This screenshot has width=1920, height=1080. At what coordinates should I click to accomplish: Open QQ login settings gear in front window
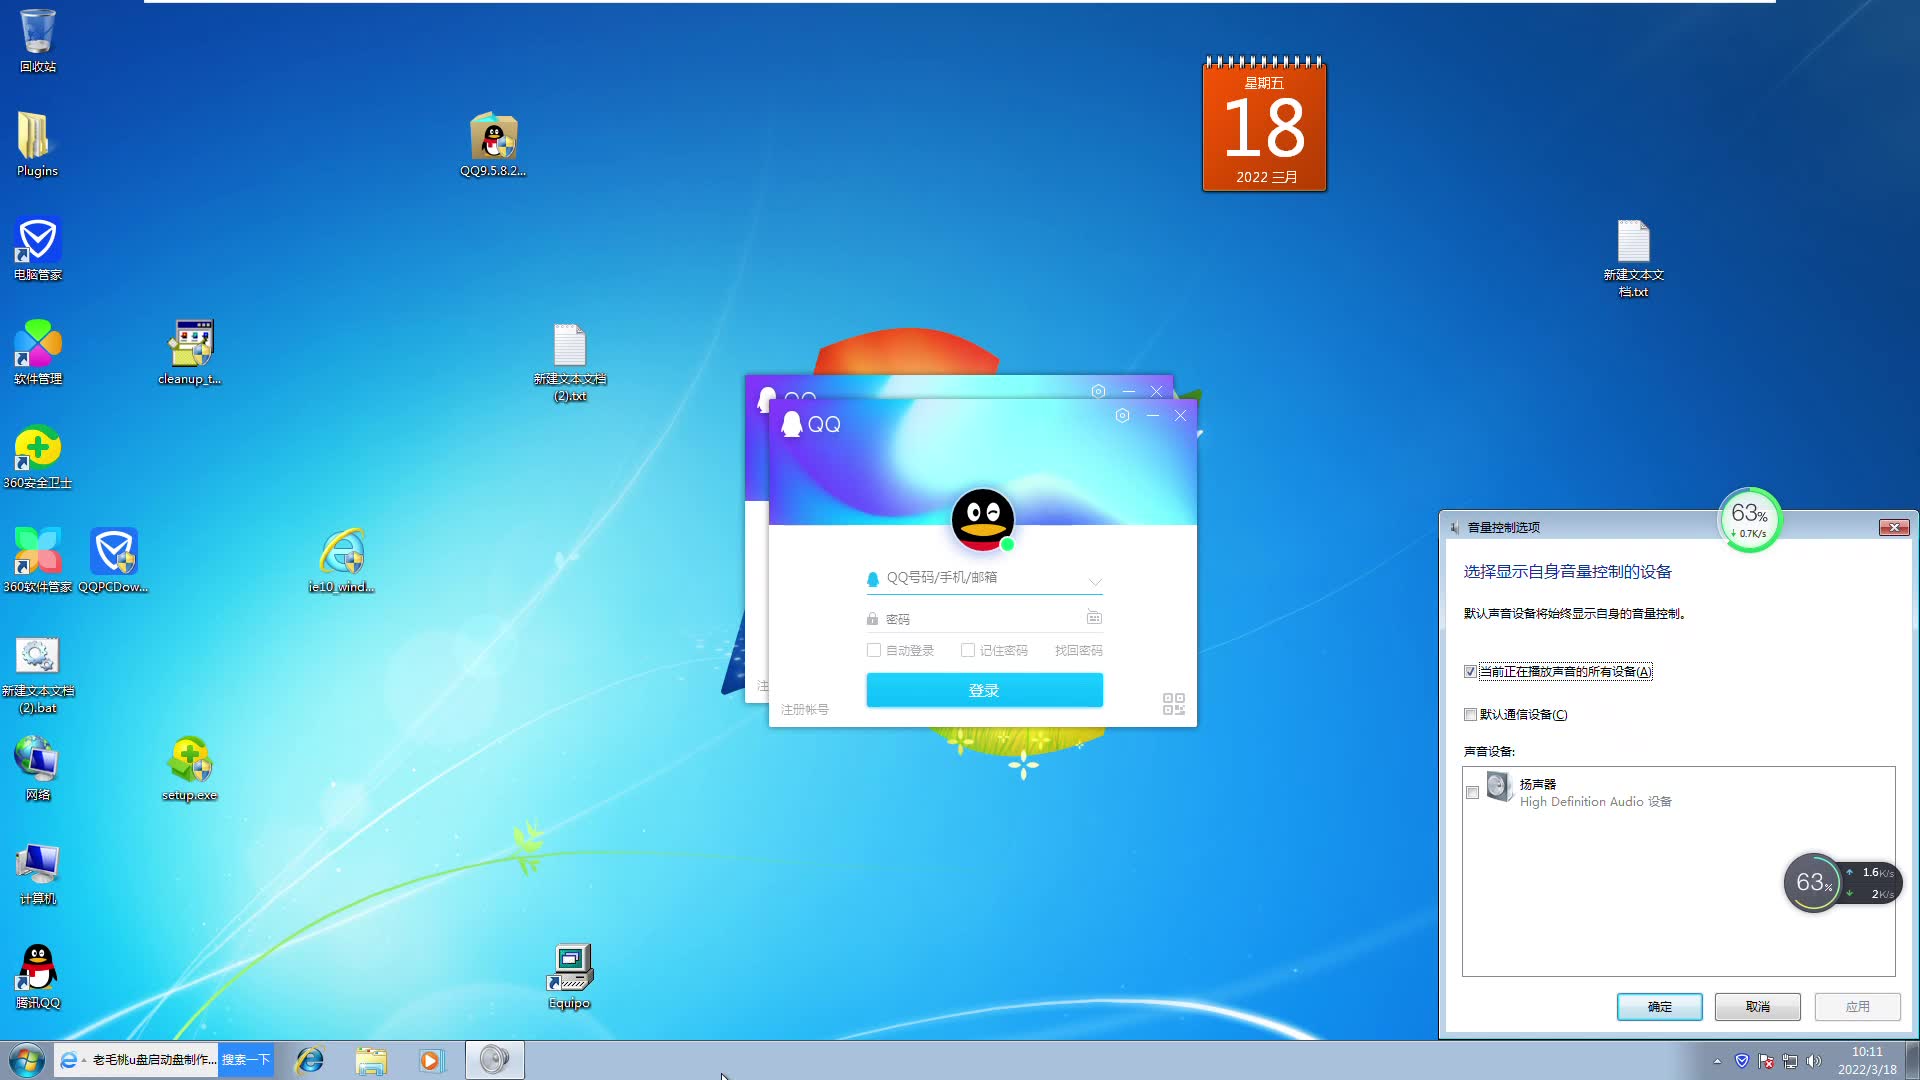[1122, 416]
